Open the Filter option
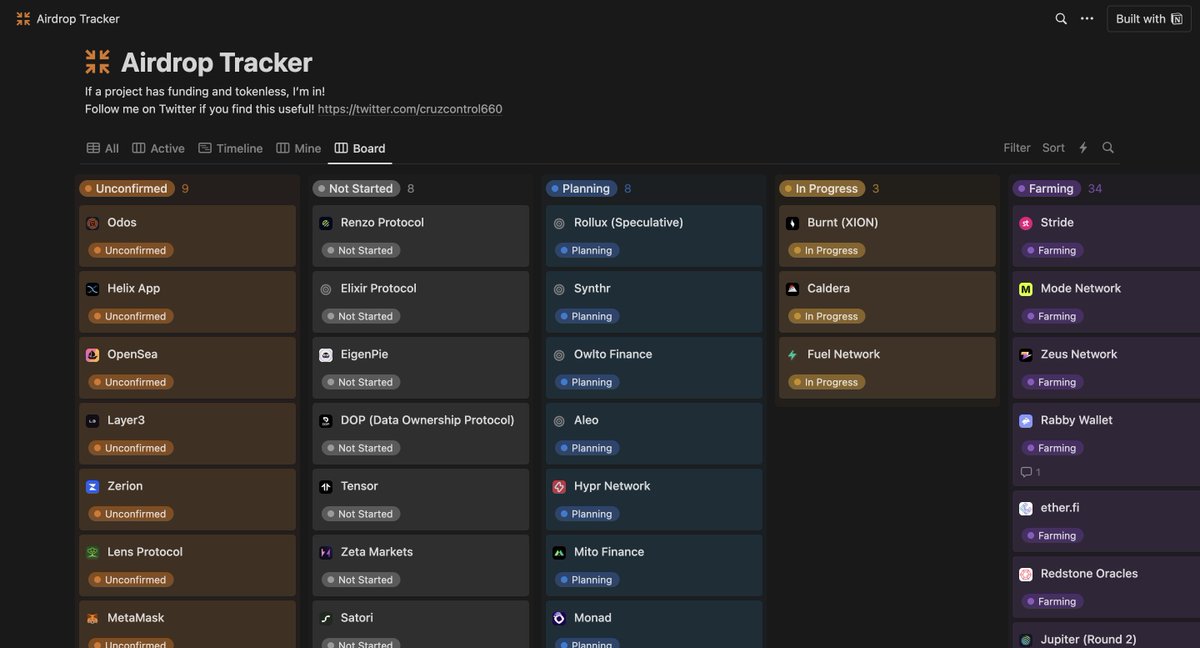 [x=1017, y=148]
